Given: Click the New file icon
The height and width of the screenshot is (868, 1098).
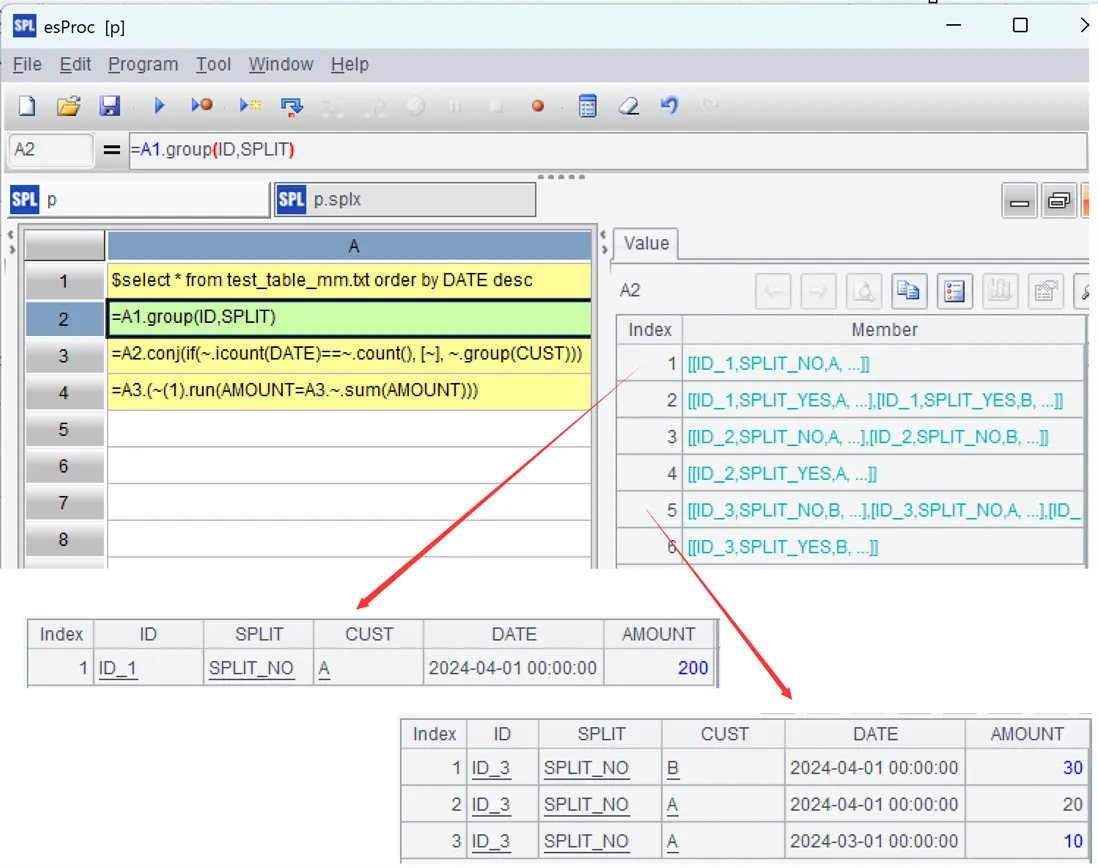Looking at the screenshot, I should pyautogui.click(x=27, y=106).
